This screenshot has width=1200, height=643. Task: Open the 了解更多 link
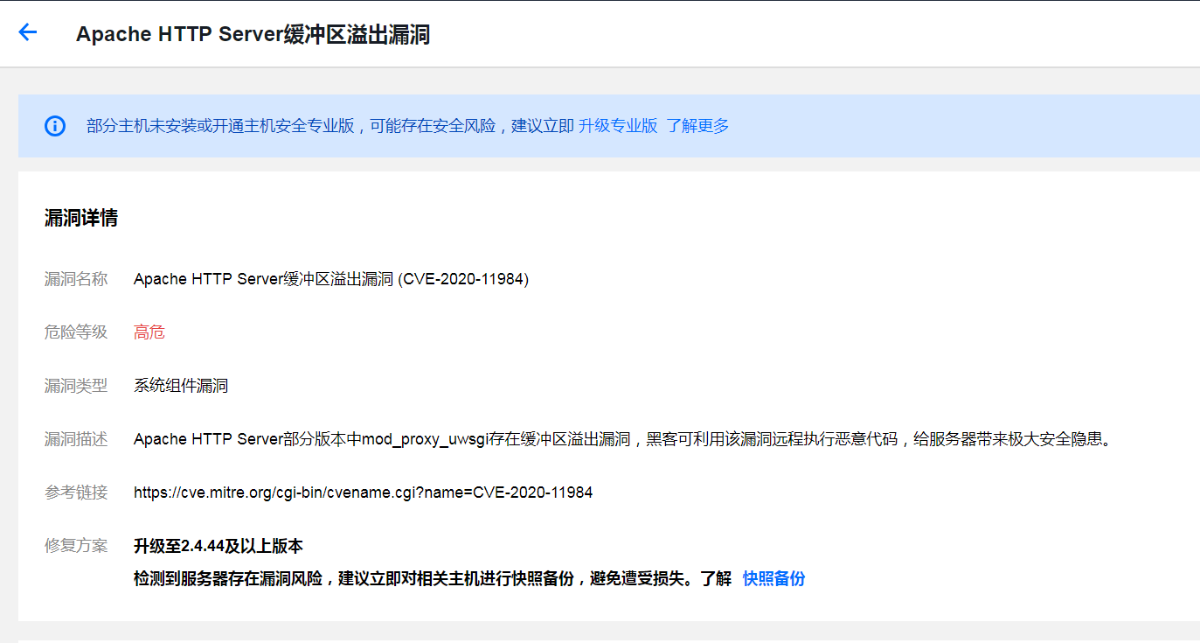click(698, 126)
